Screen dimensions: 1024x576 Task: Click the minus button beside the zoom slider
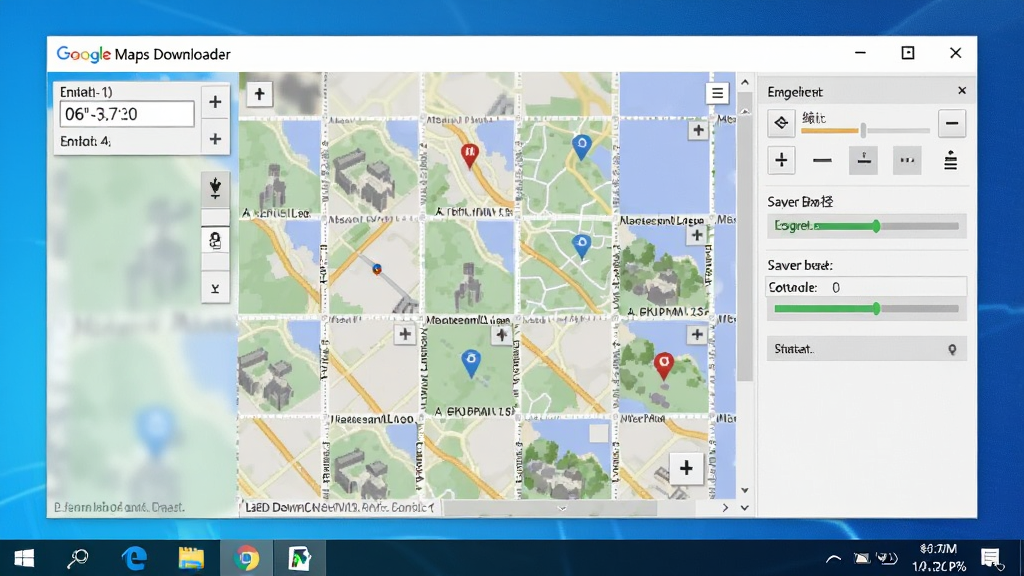pos(952,123)
